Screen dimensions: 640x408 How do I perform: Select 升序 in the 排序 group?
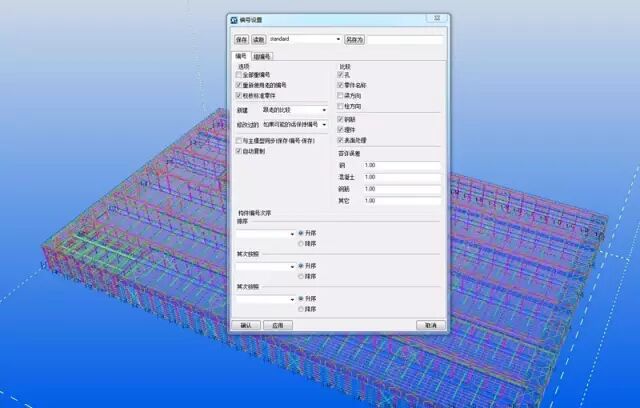[301, 233]
